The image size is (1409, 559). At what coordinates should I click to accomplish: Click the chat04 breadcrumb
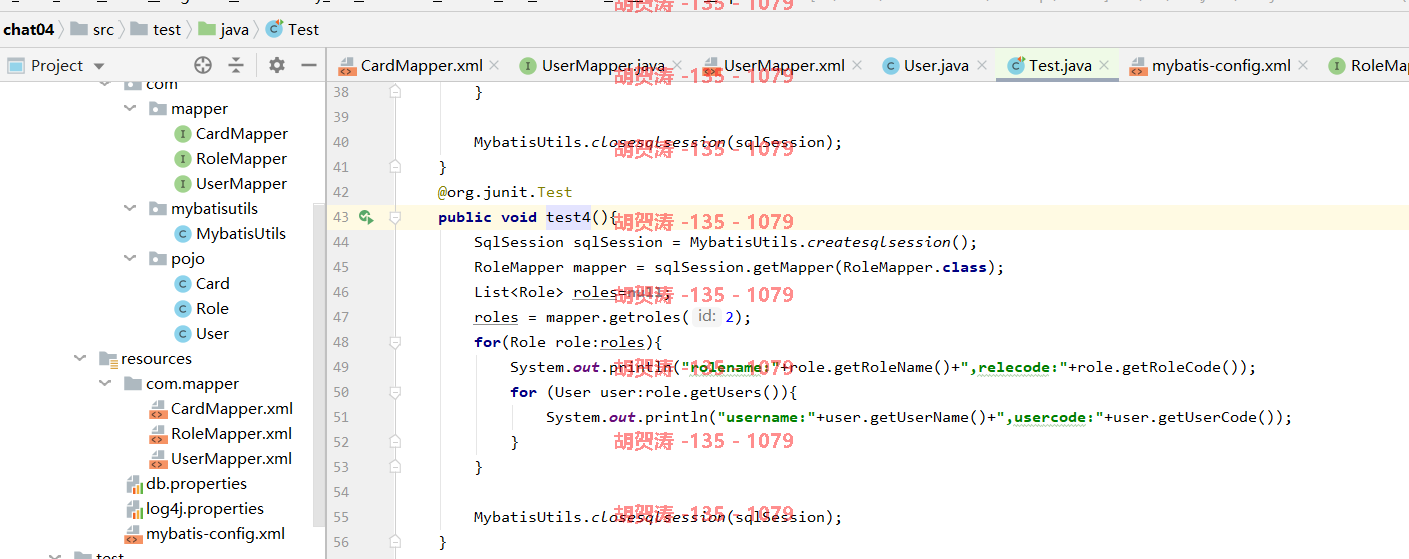point(29,29)
